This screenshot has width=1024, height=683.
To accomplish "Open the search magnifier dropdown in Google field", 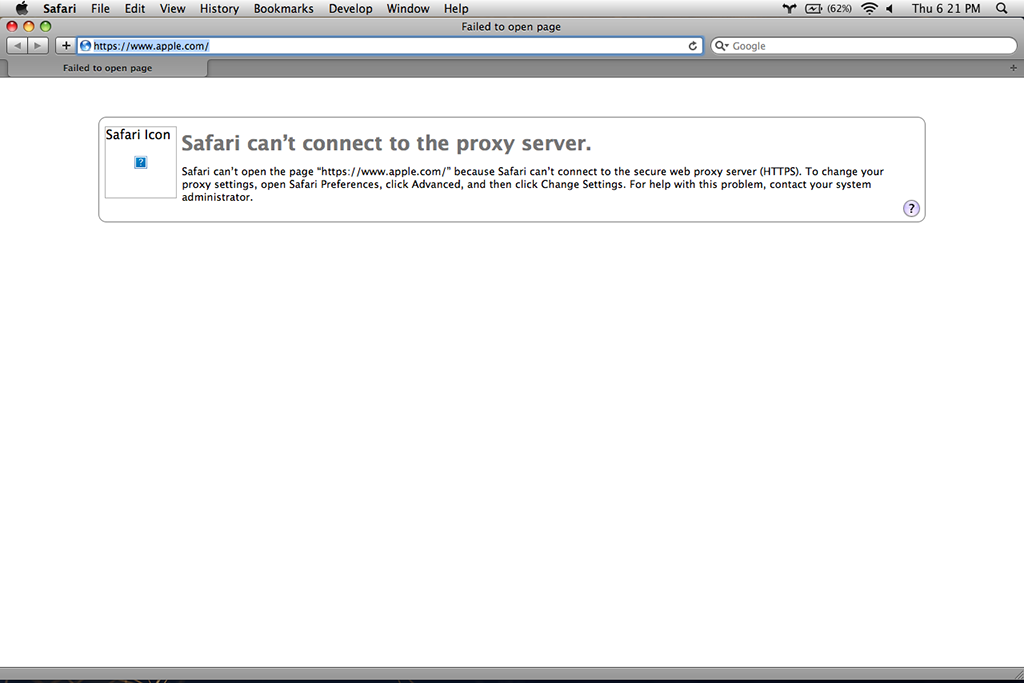I will click(721, 46).
